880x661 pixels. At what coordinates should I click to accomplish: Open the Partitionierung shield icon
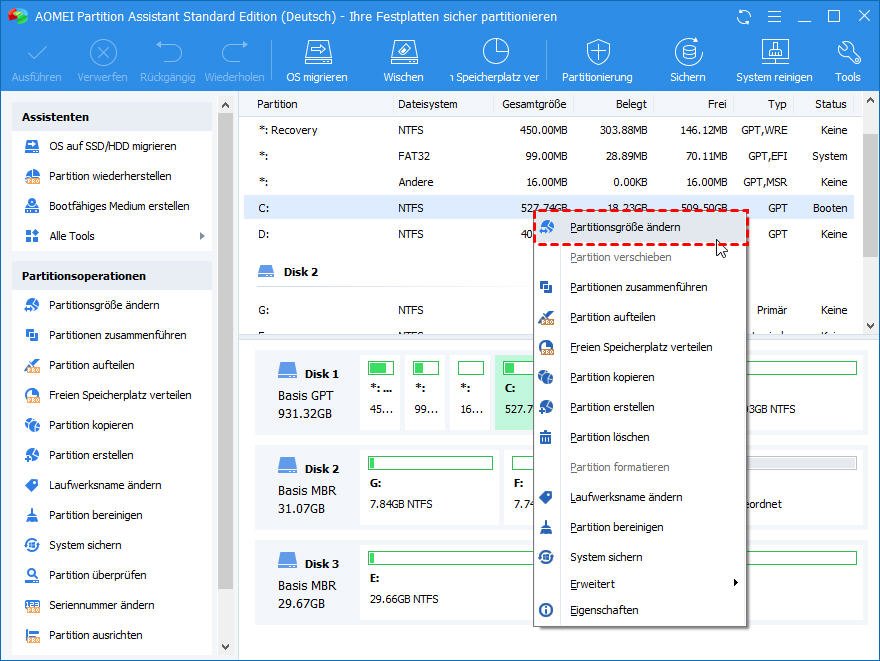[x=598, y=52]
